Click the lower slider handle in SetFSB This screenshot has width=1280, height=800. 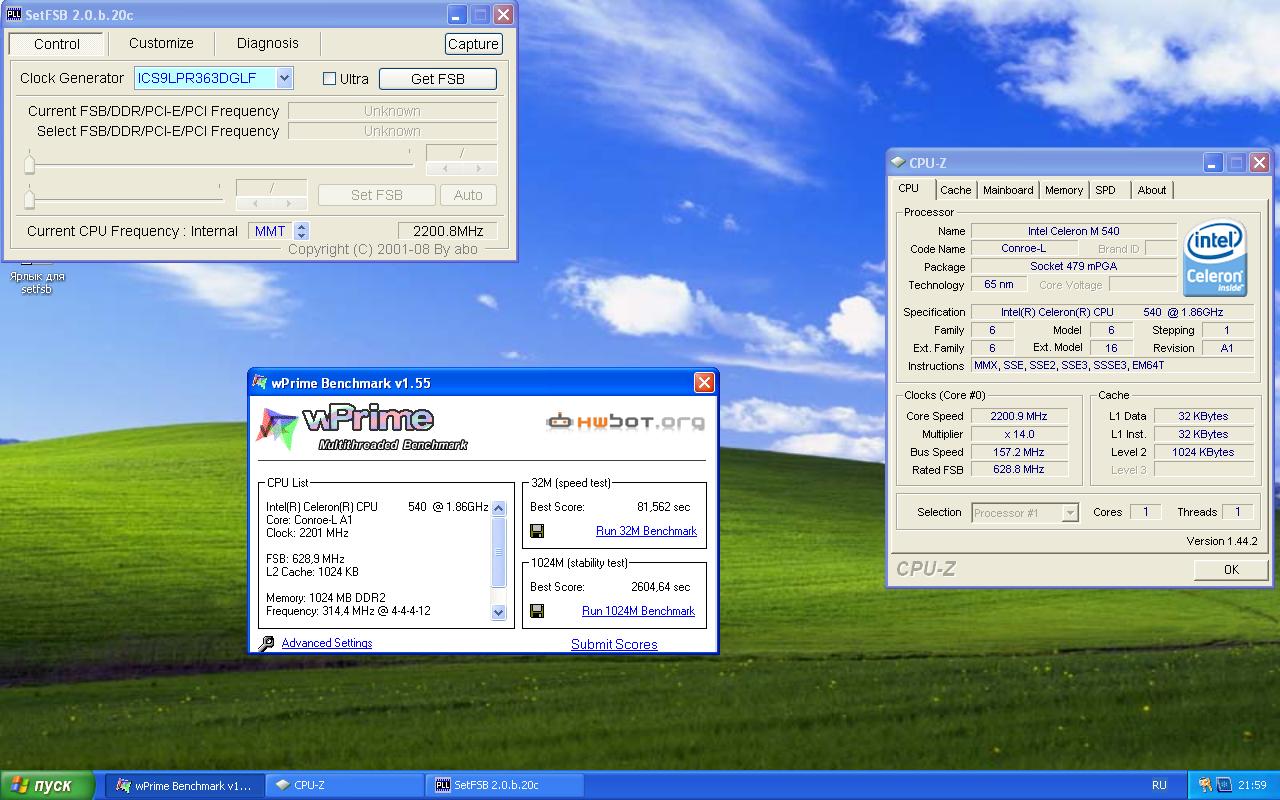29,198
